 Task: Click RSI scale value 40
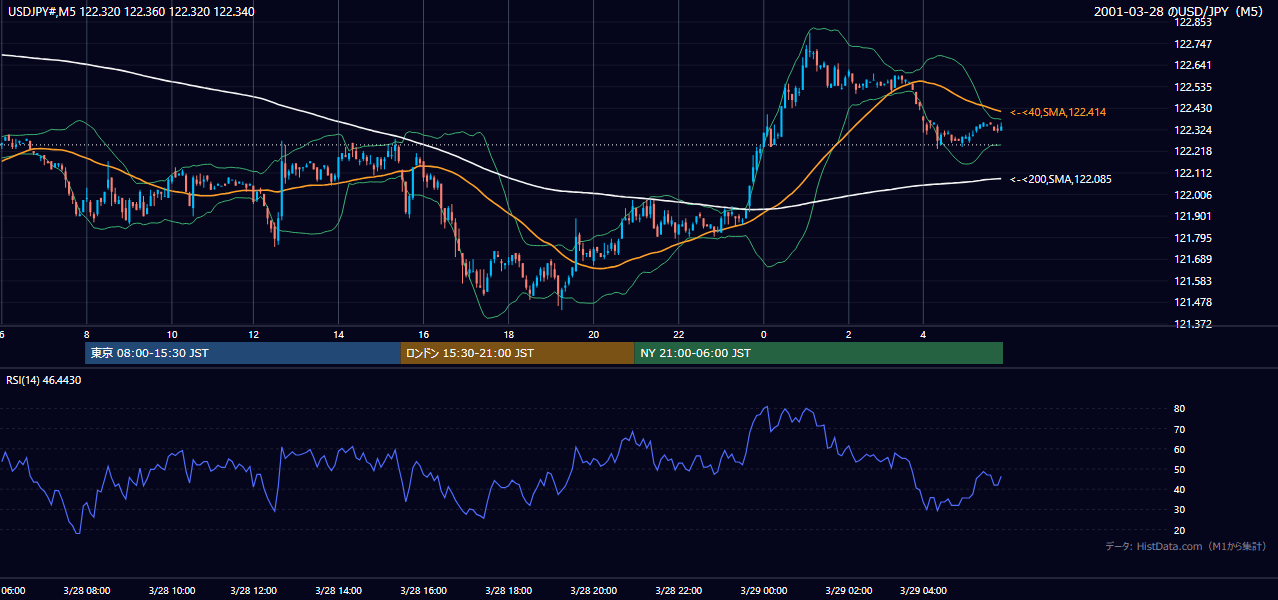(x=1180, y=489)
